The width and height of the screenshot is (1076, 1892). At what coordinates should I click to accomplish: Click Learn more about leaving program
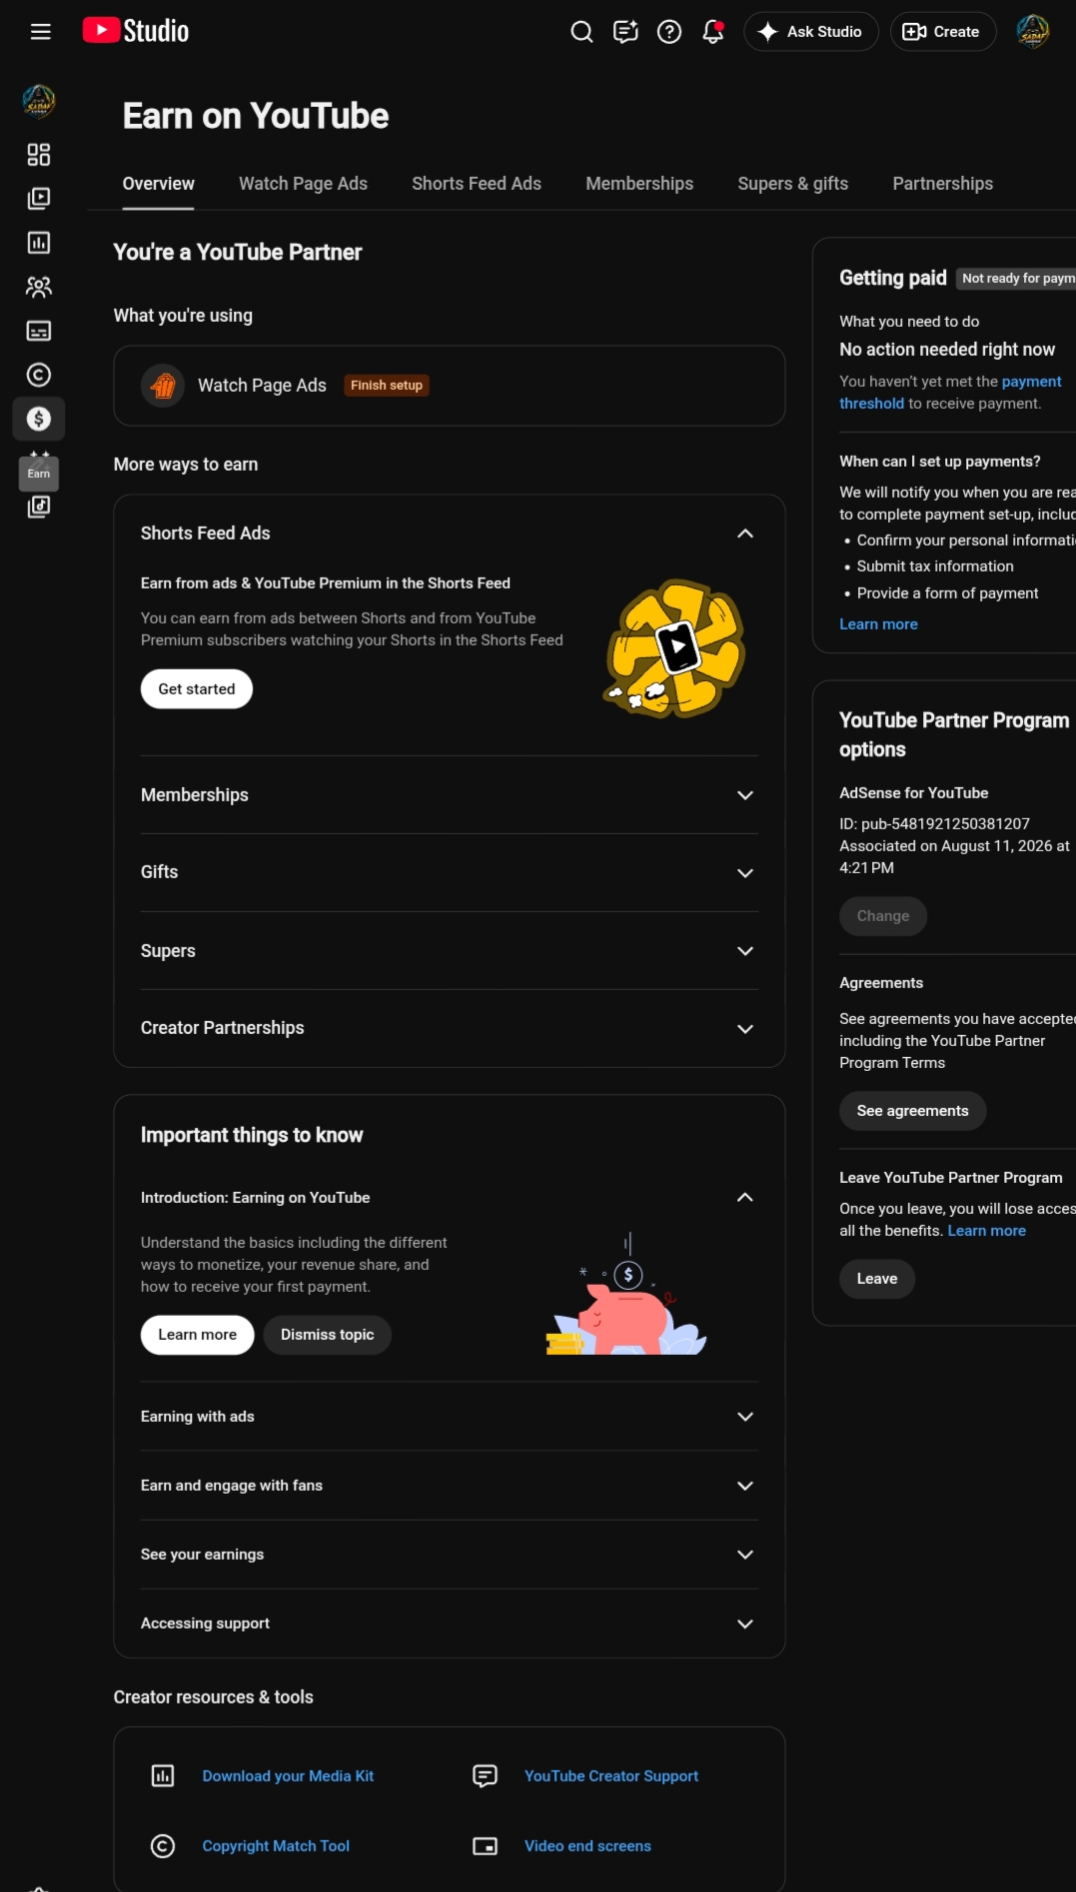click(x=986, y=1231)
